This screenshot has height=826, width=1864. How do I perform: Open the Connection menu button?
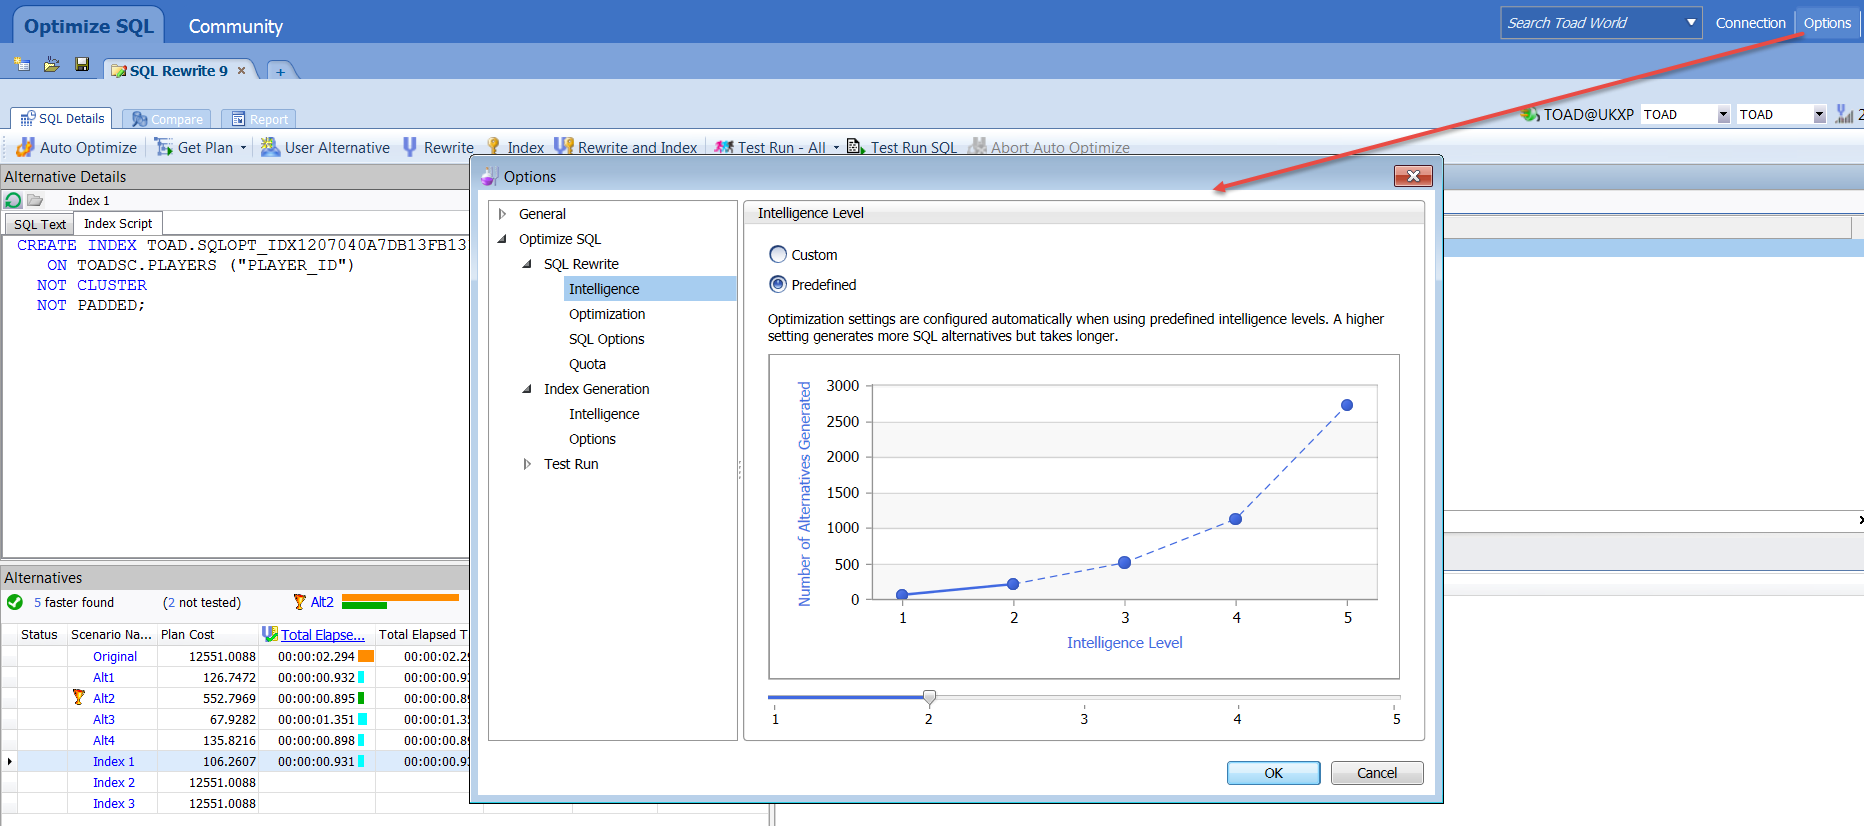coord(1750,22)
